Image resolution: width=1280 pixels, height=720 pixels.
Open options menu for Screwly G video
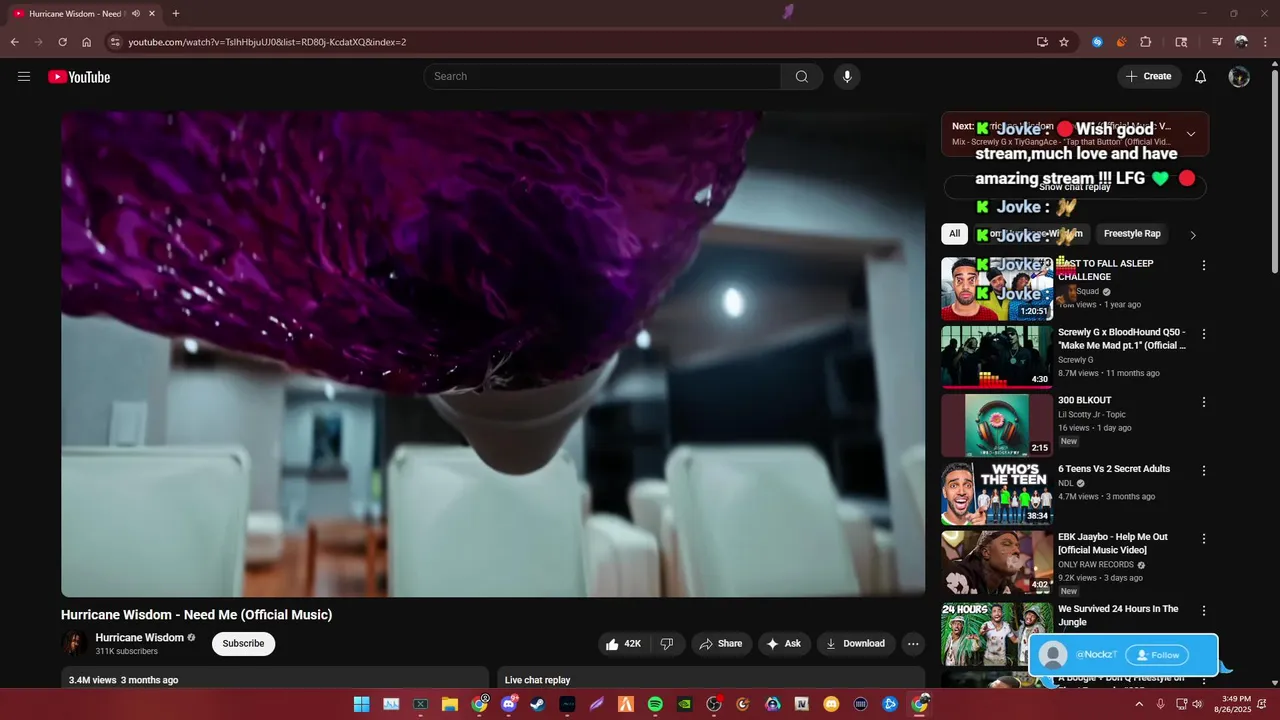[1204, 333]
